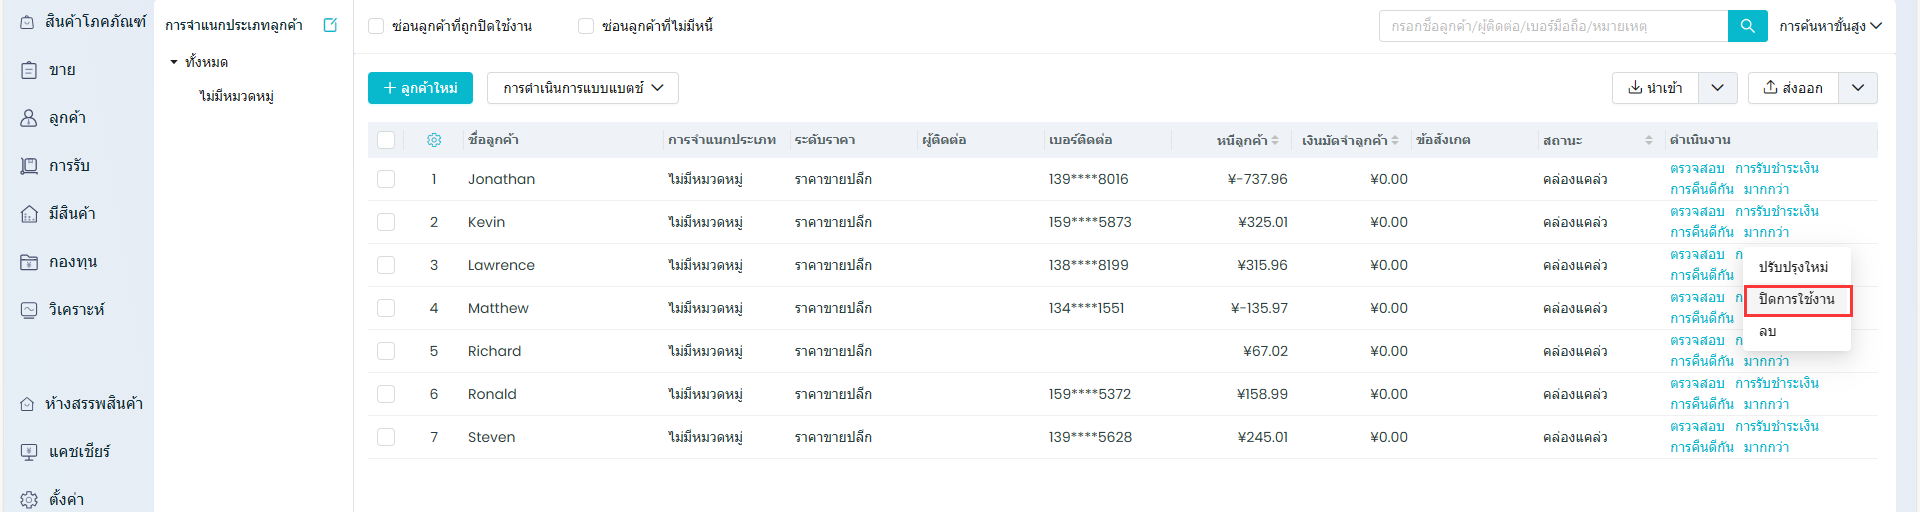Collapse the ทั้งหมด tree node
This screenshot has width=1920, height=512.
pos(174,62)
